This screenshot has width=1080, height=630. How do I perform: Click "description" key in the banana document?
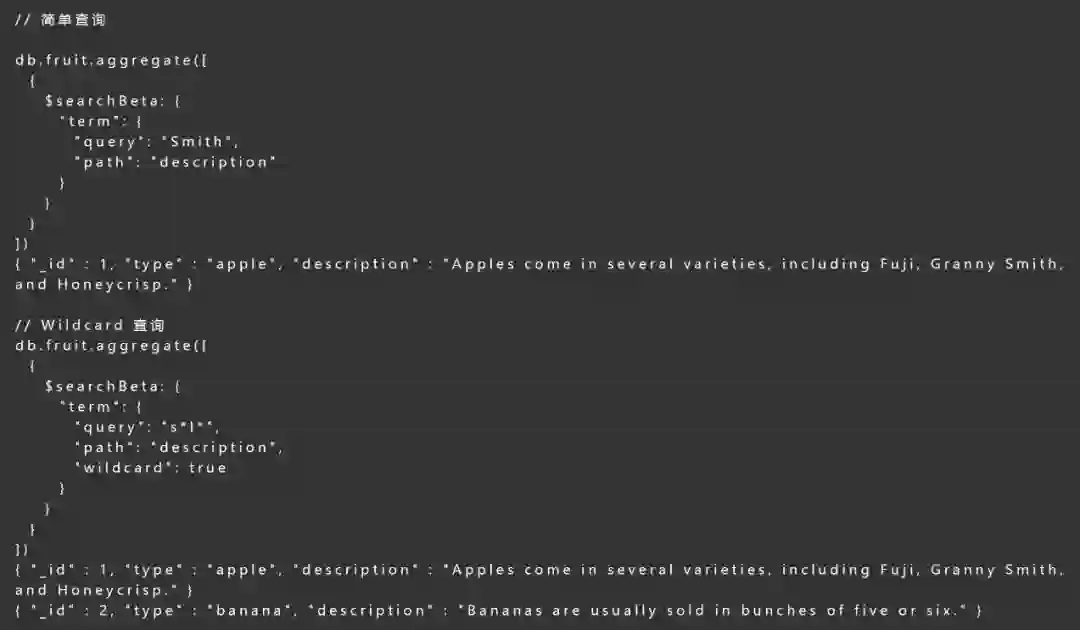tap(355, 610)
